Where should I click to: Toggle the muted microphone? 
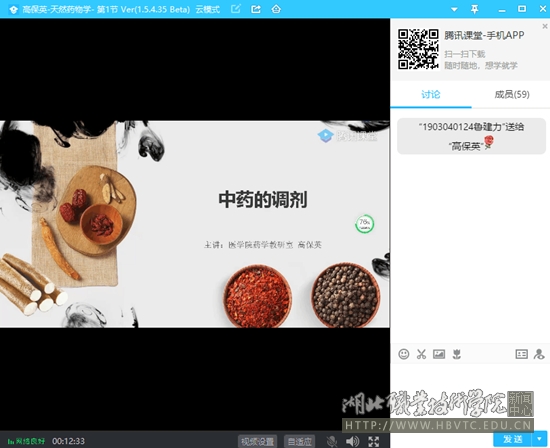pyautogui.click(x=332, y=441)
